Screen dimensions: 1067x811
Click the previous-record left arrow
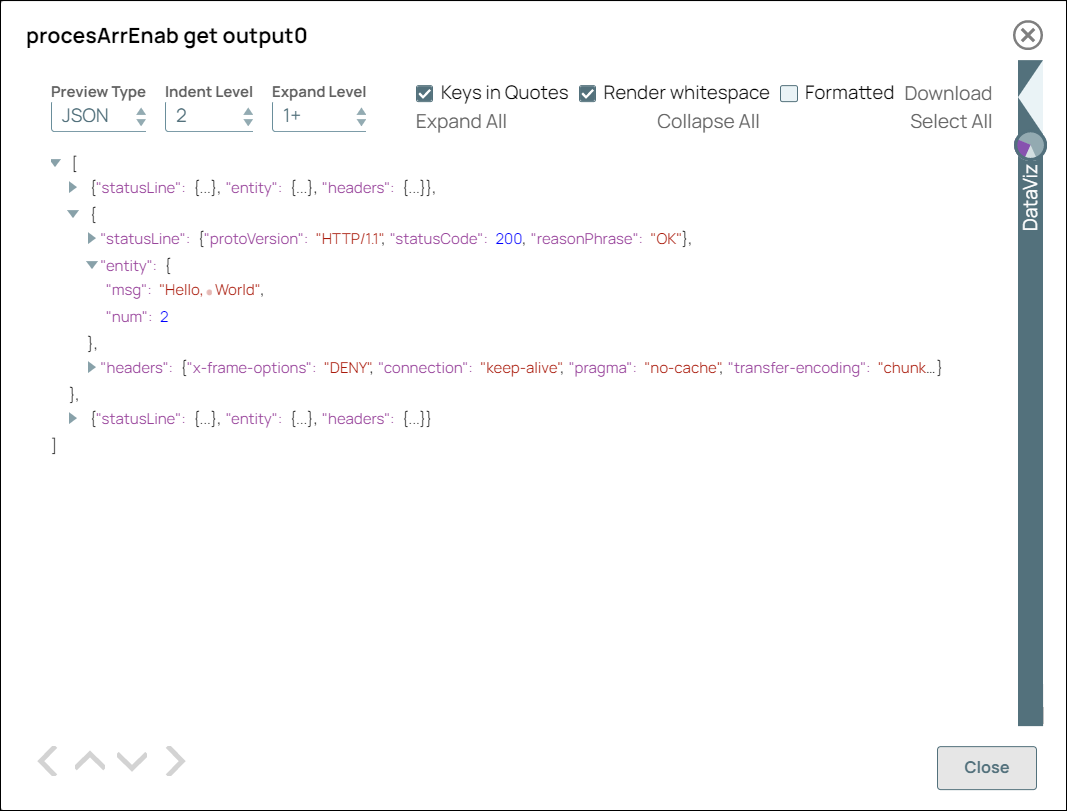coord(46,761)
